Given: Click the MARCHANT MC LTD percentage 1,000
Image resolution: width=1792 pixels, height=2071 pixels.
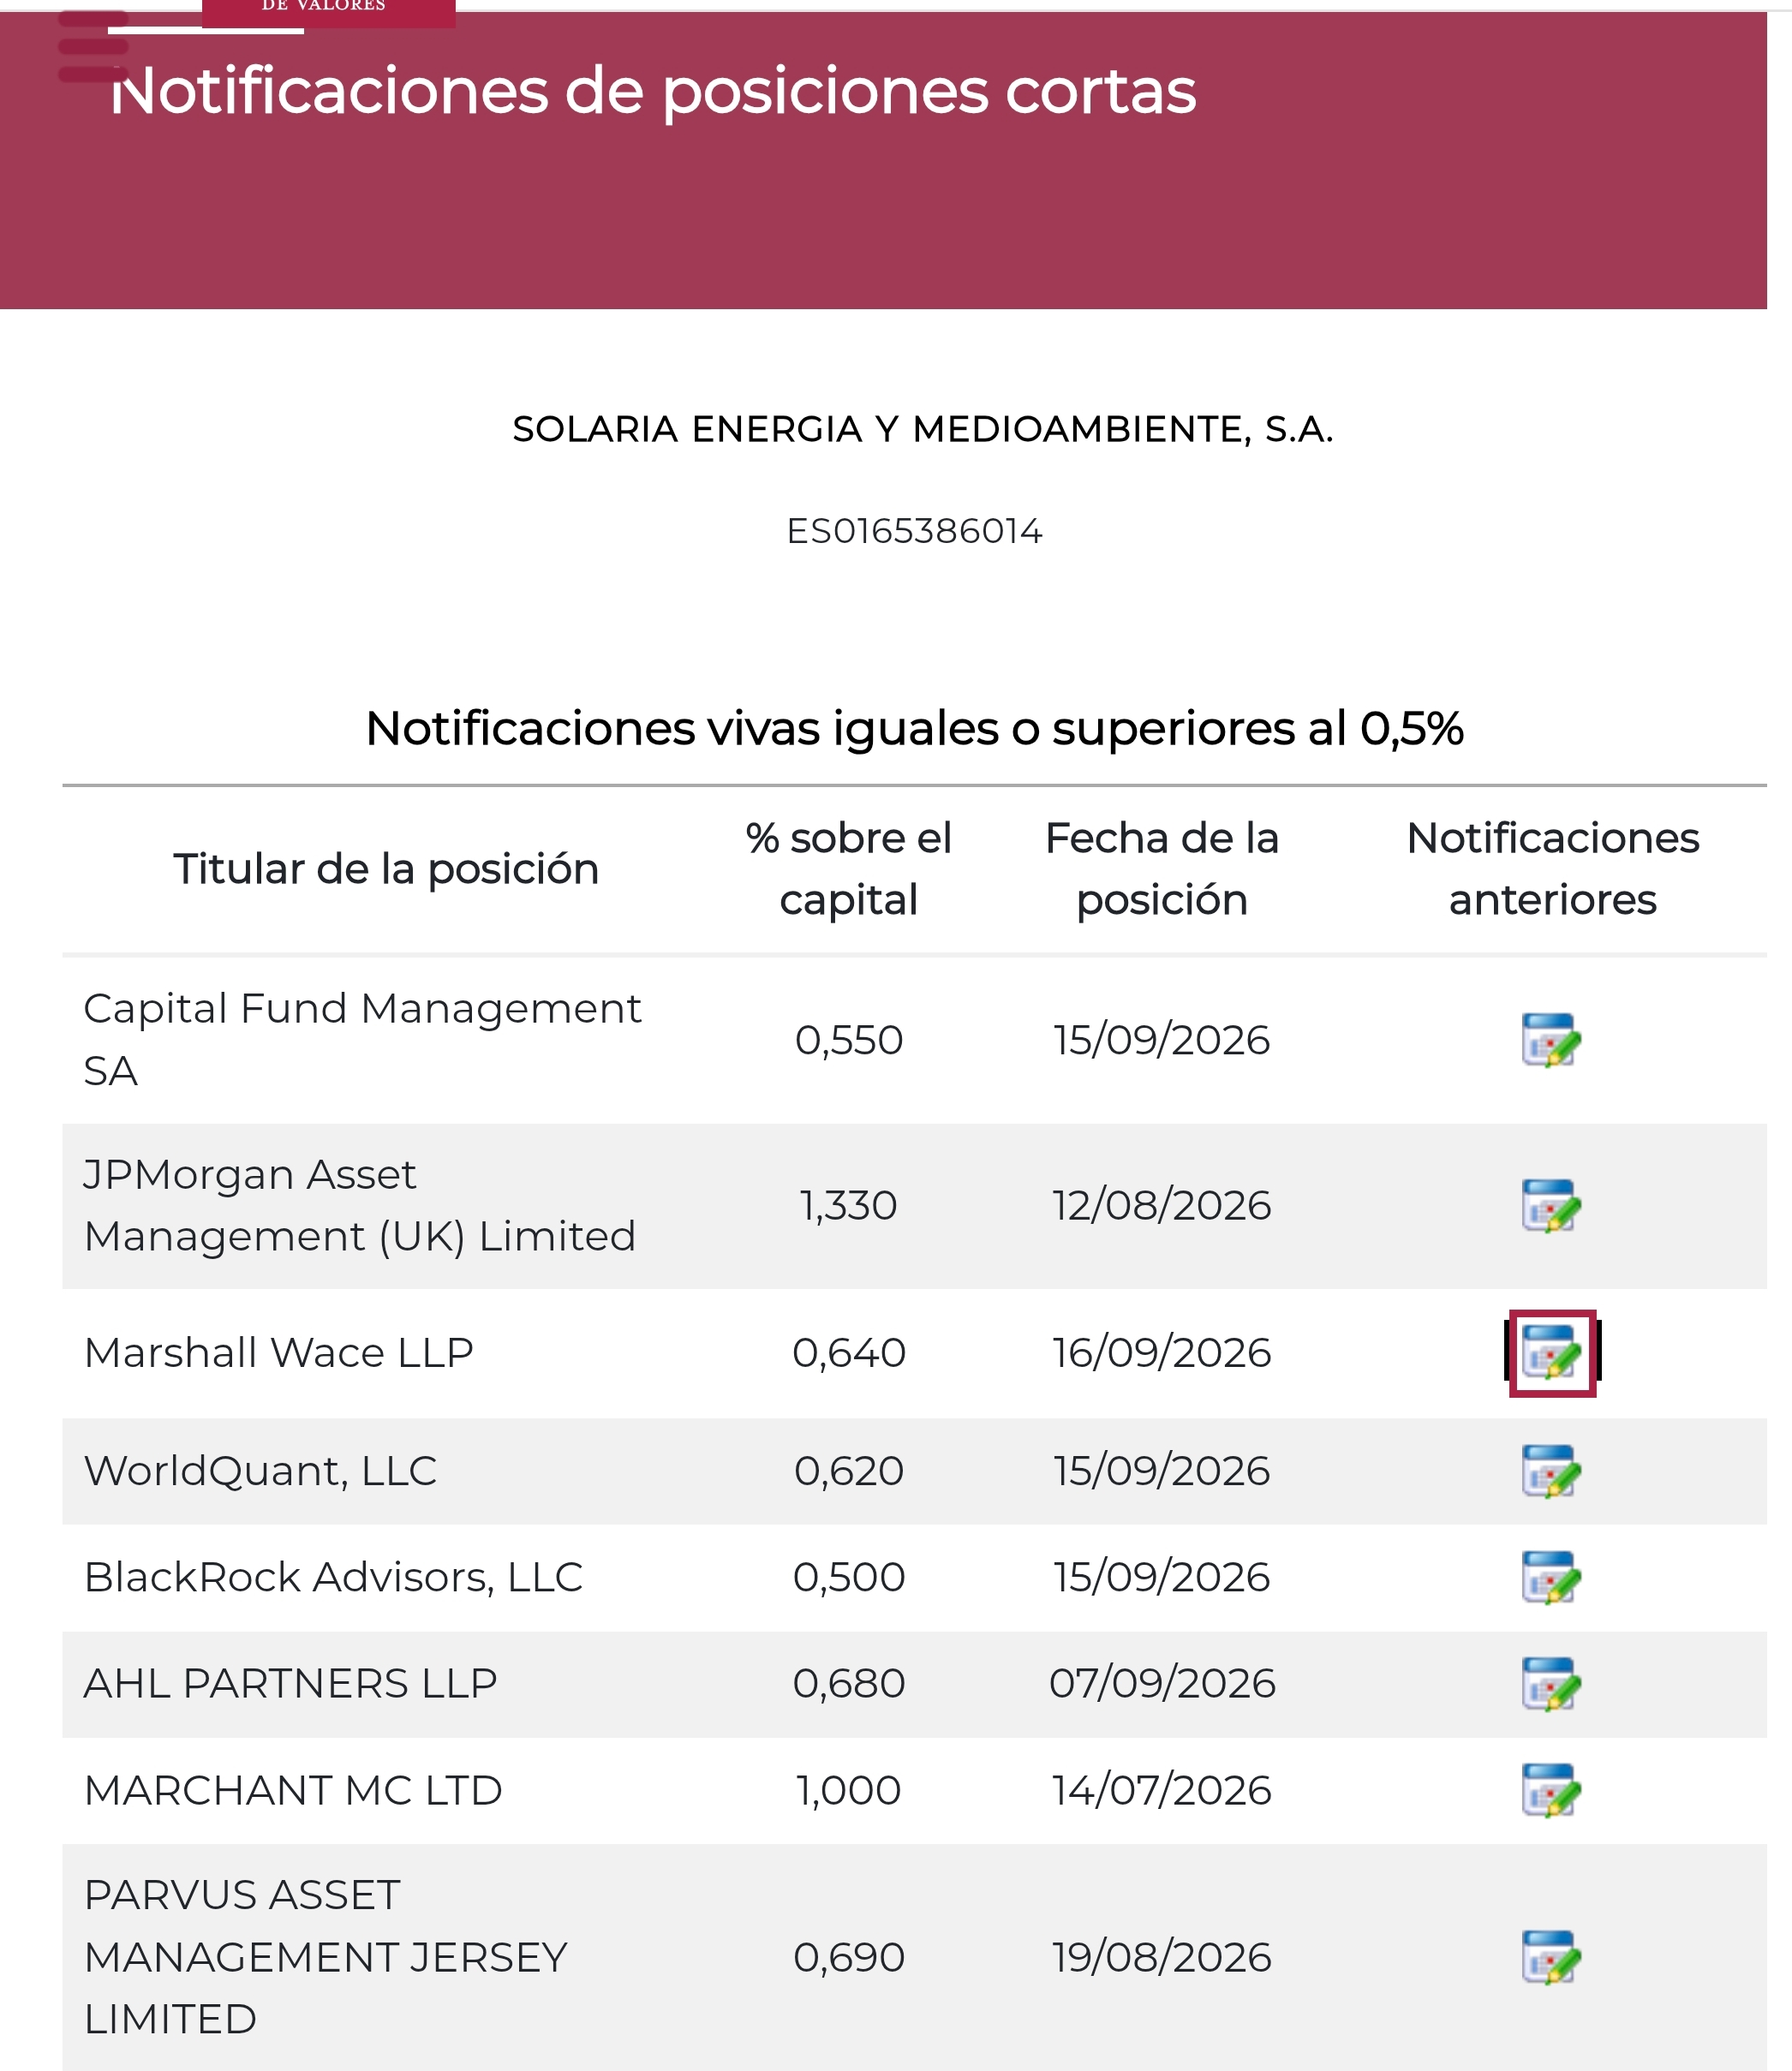Looking at the screenshot, I should 848,1791.
